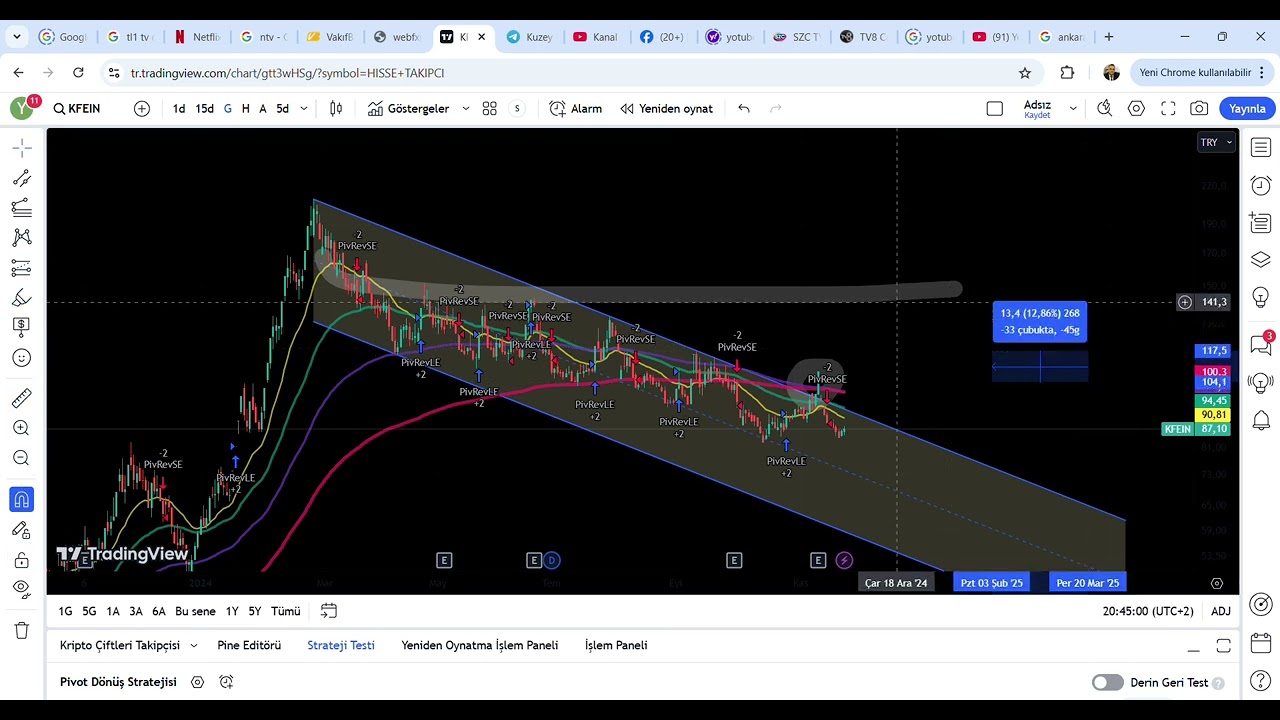Screen dimensions: 1280x720
Task: Maximize the bottom strategy panel
Action: point(1223,646)
